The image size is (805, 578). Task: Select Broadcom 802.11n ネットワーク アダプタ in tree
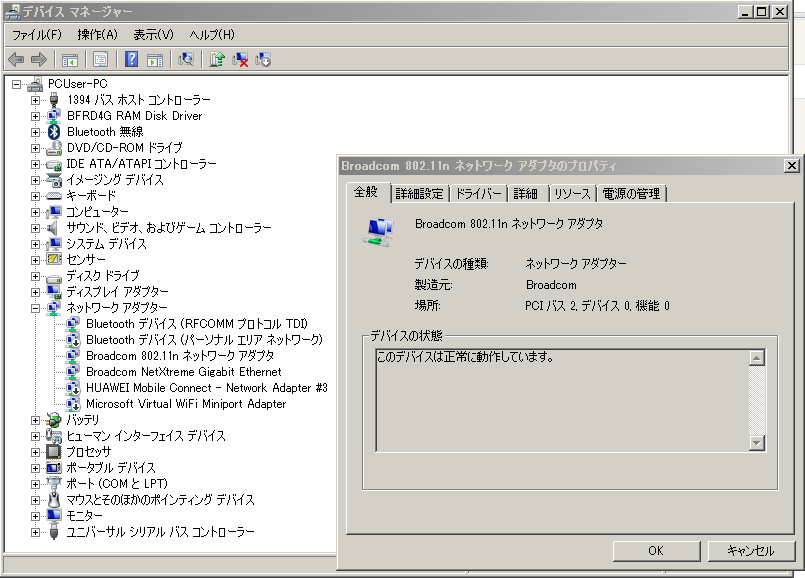[180, 356]
